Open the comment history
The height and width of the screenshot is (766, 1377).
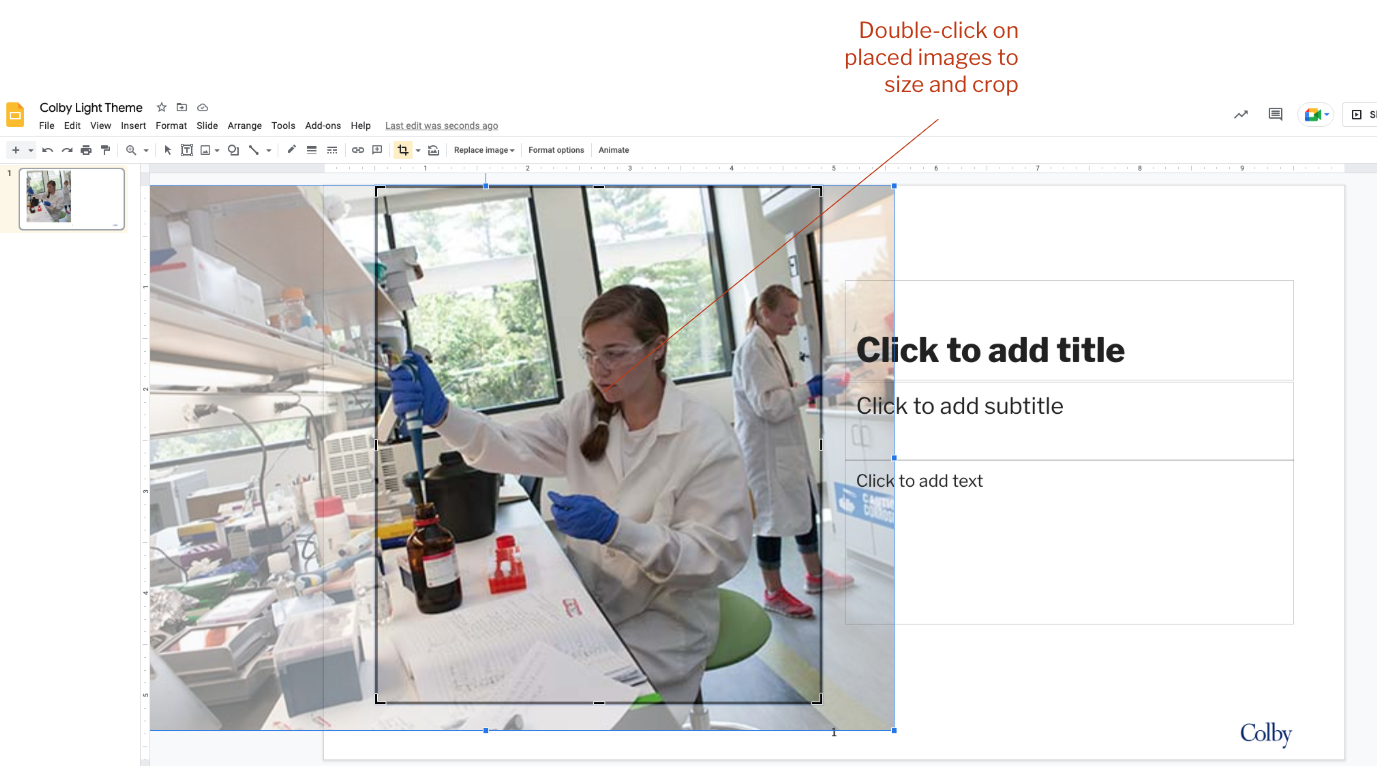point(1275,115)
